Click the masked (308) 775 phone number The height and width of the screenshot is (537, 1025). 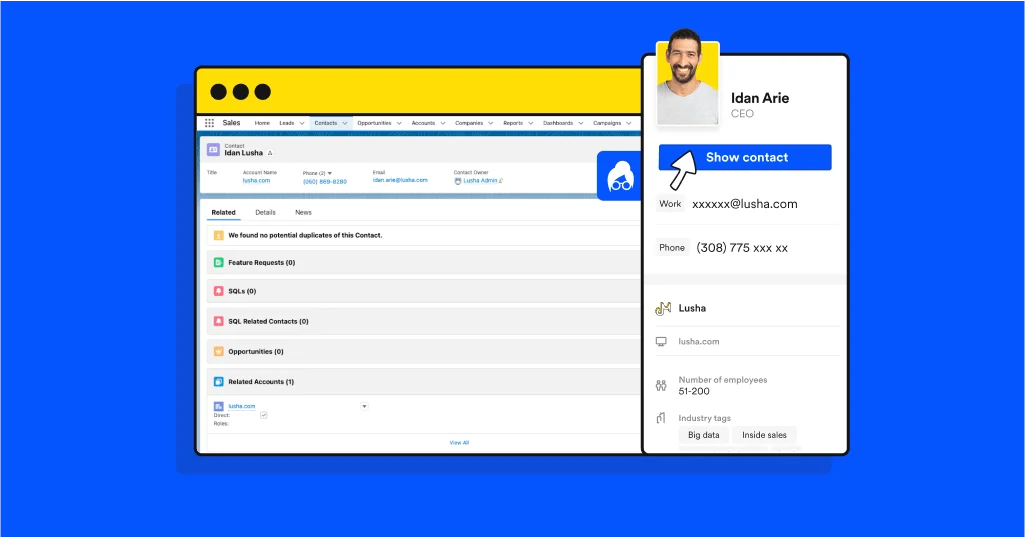click(x=742, y=248)
